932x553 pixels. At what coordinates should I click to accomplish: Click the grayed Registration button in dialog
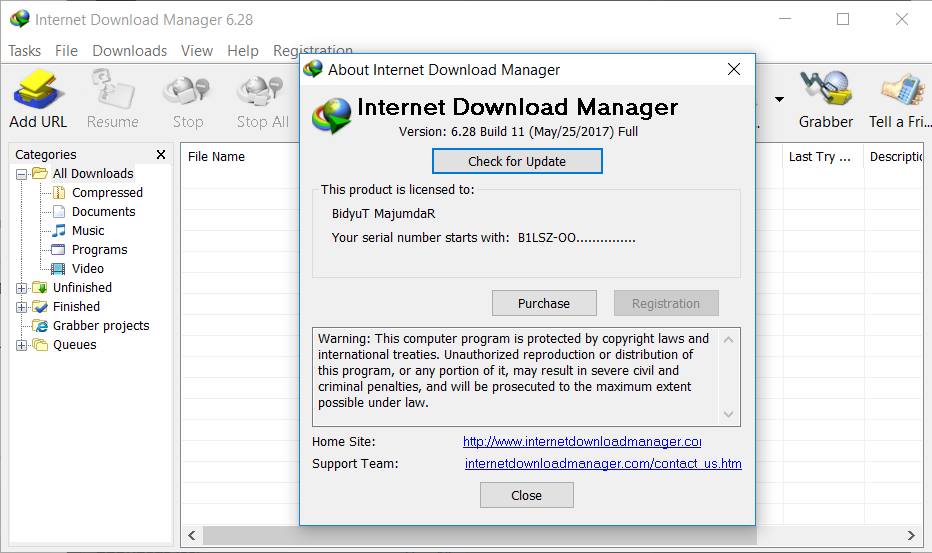[x=666, y=303]
